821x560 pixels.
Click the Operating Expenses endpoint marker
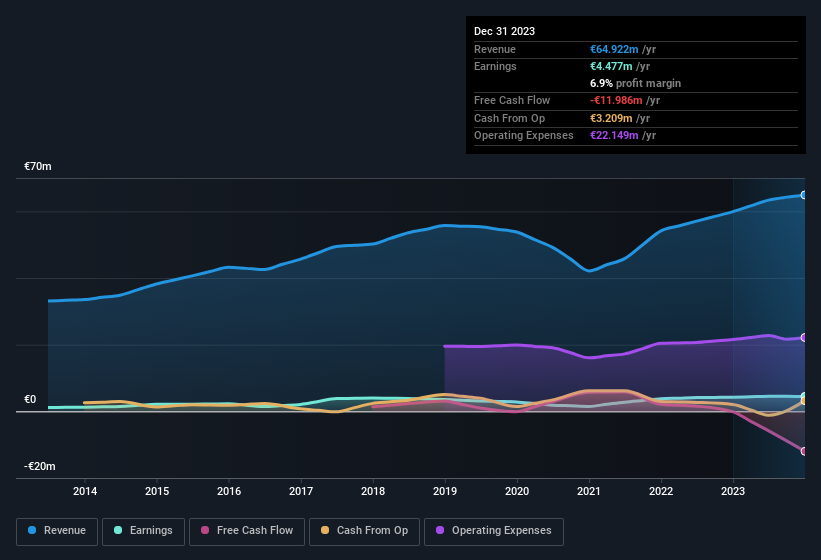tap(803, 338)
